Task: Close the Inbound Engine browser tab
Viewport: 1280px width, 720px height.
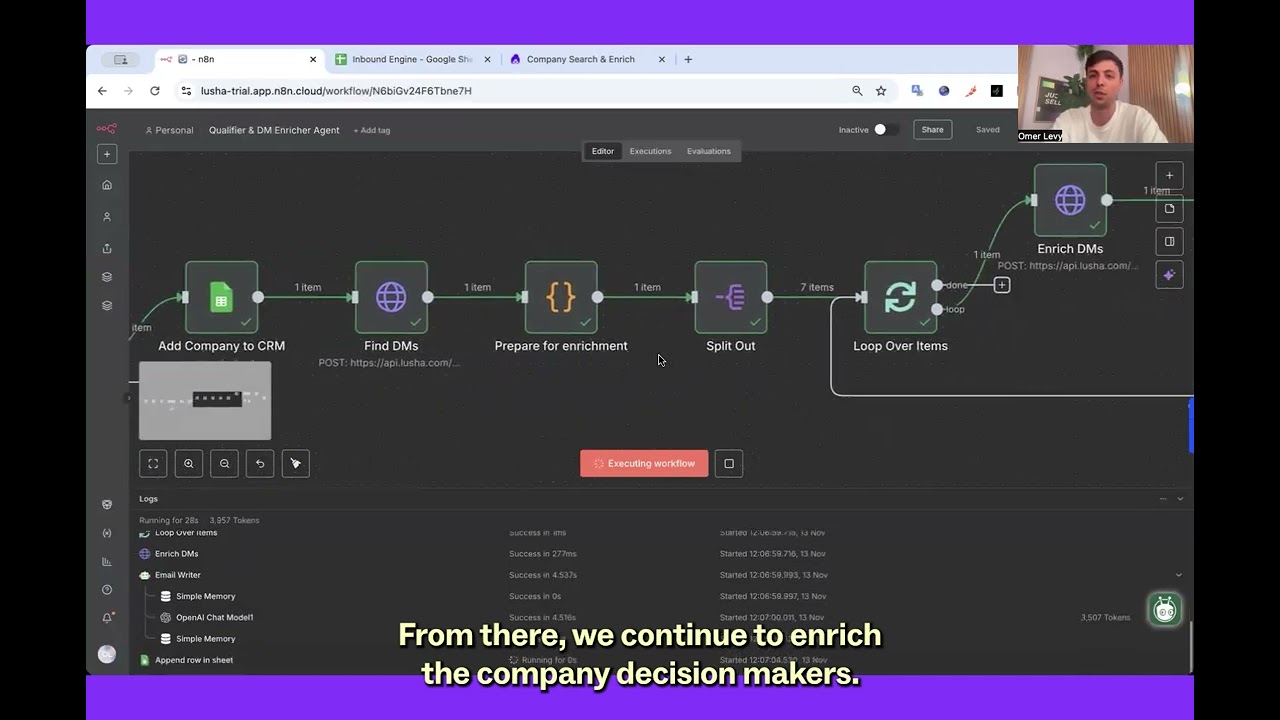Action: tap(488, 59)
